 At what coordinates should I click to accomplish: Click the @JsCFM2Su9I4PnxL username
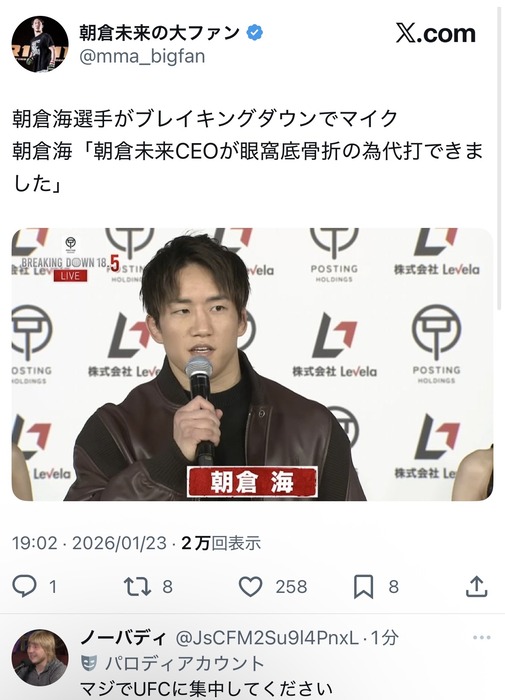click(267, 638)
